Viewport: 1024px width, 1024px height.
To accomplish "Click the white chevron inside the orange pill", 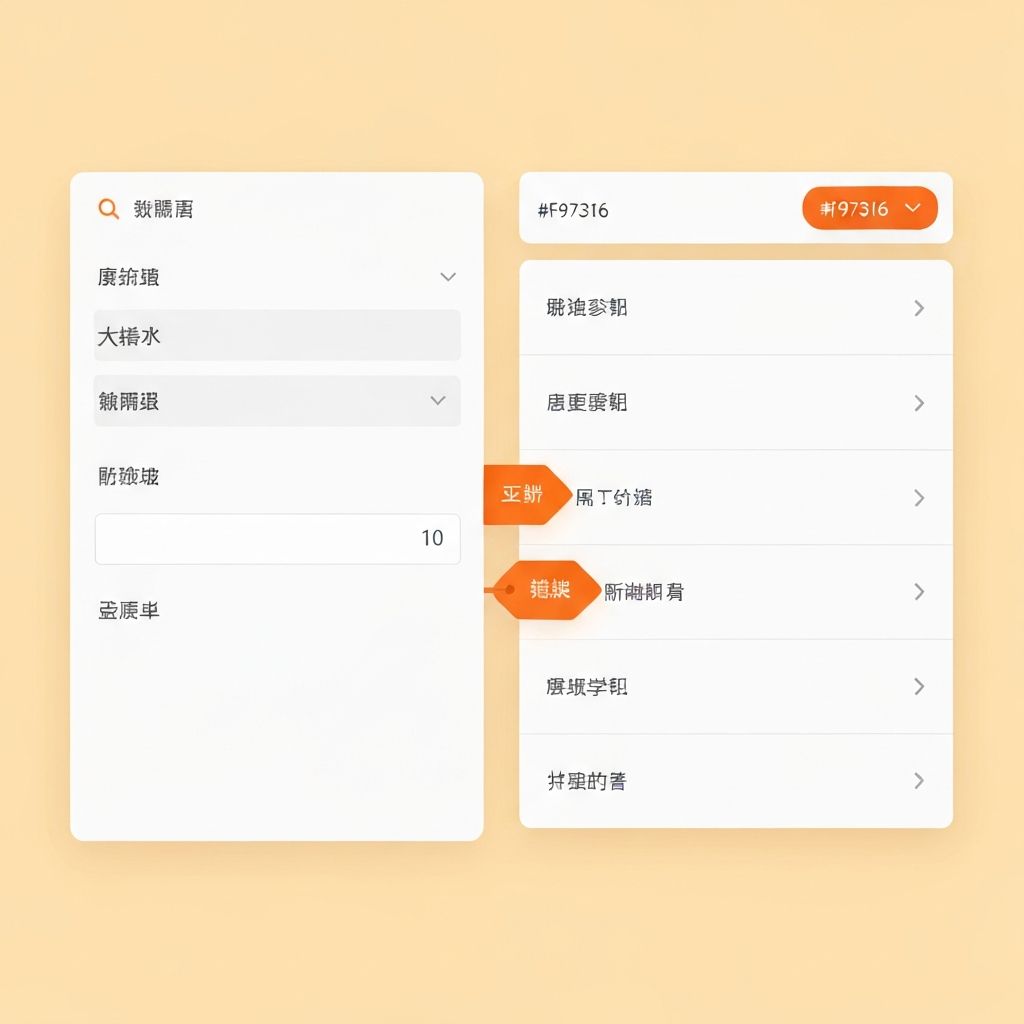I will coord(911,208).
